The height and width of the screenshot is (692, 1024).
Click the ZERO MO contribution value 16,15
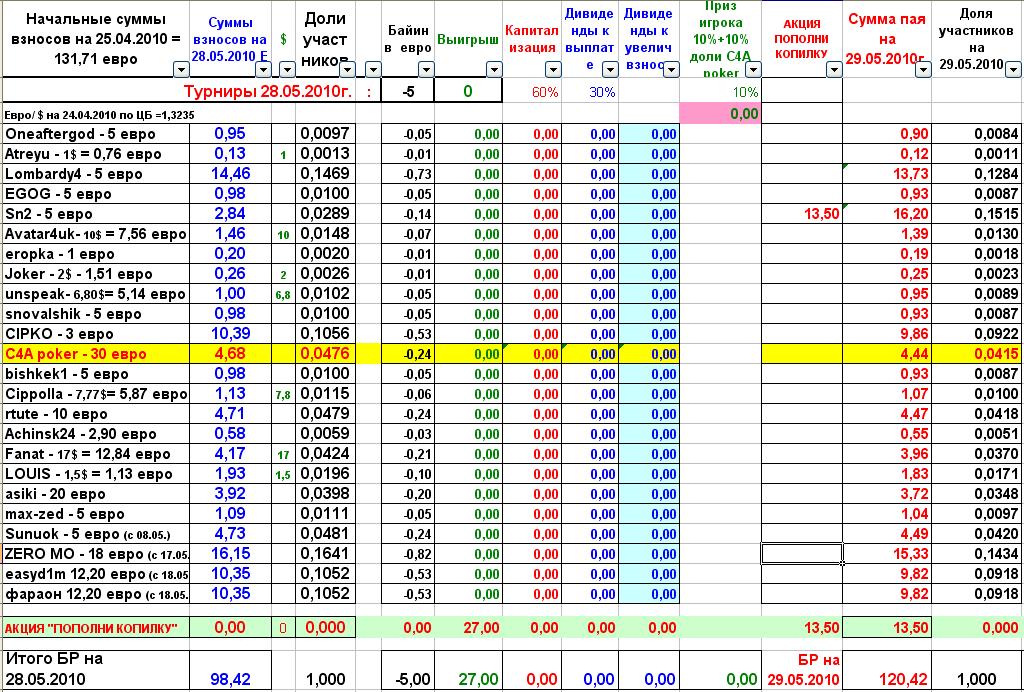tap(232, 554)
